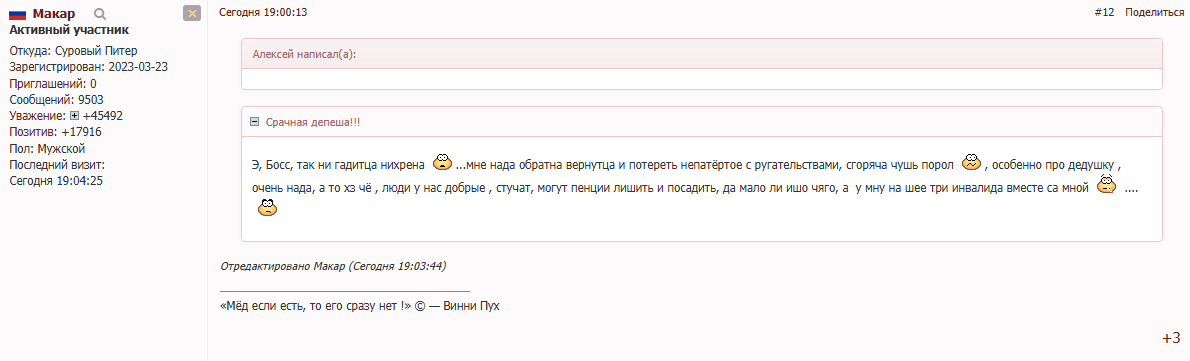1190x361 pixels.
Task: Click the gray X button in profile panel
Action: (x=192, y=13)
